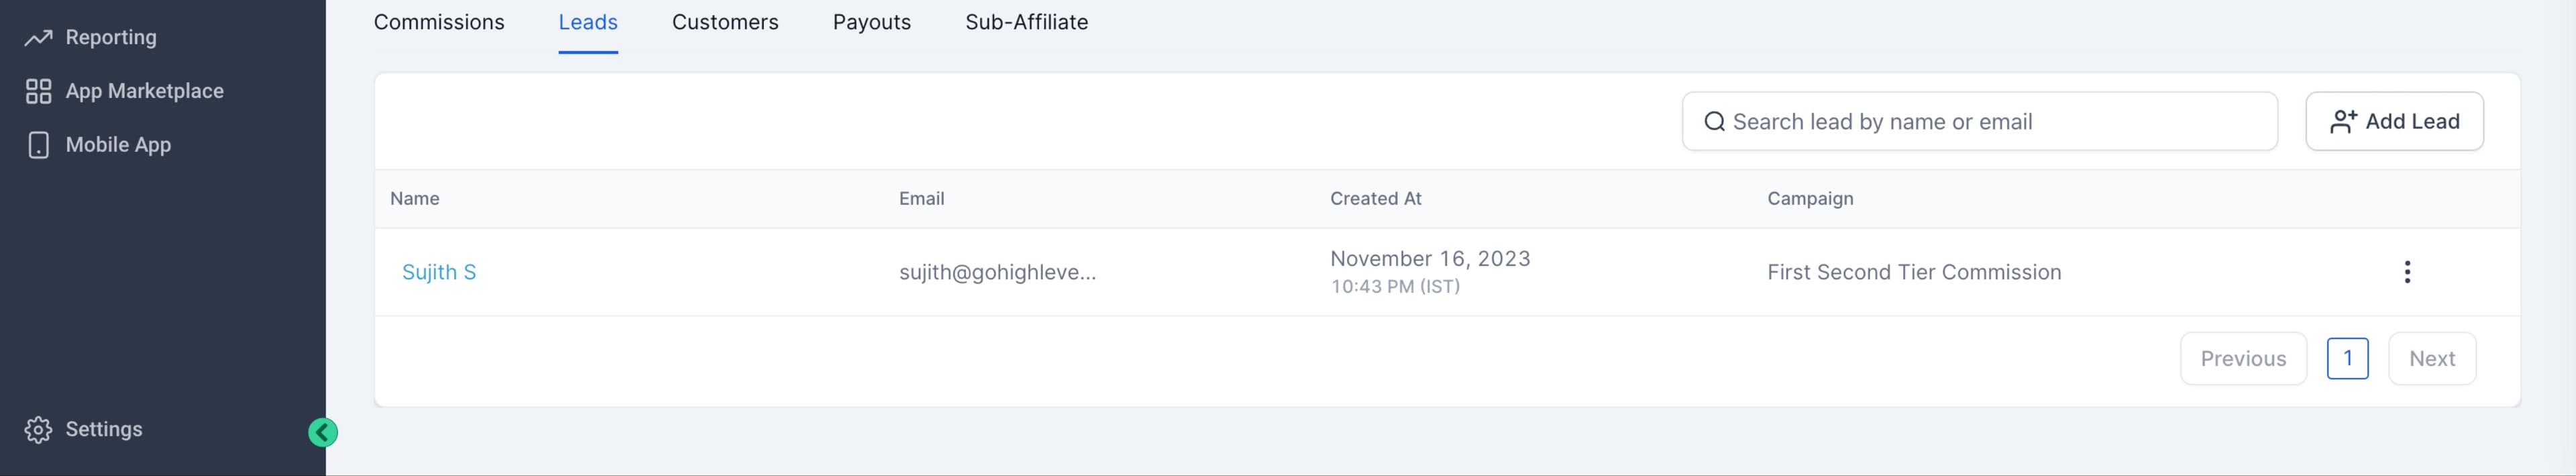Go to the Payouts tab
2576x476 pixels.
[872, 22]
